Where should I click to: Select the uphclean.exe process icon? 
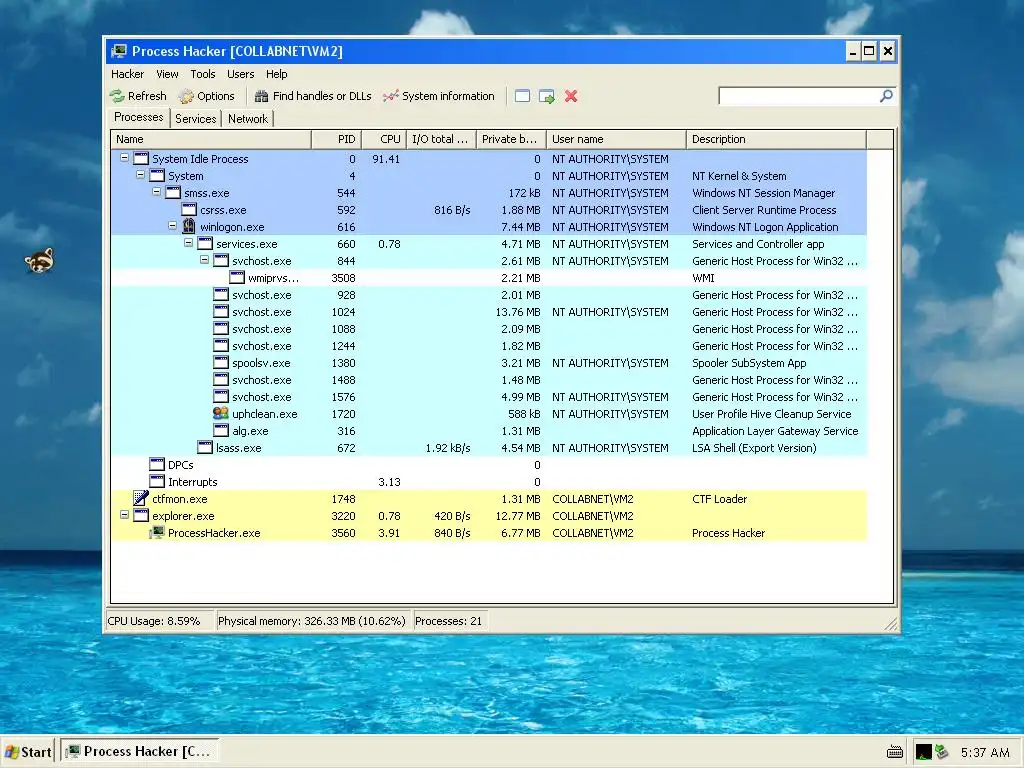coord(221,413)
